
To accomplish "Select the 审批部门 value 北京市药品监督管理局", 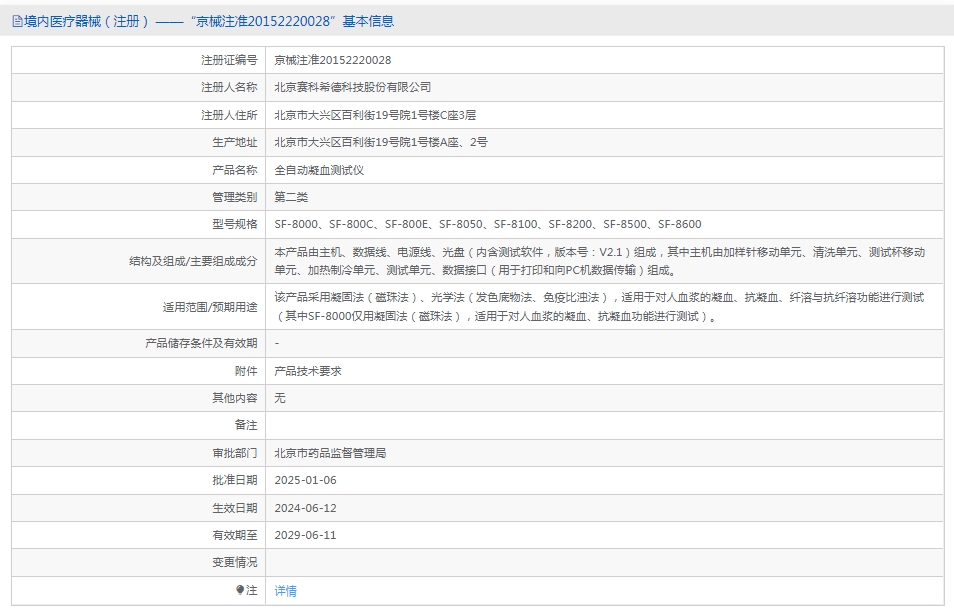I will pyautogui.click(x=331, y=453).
